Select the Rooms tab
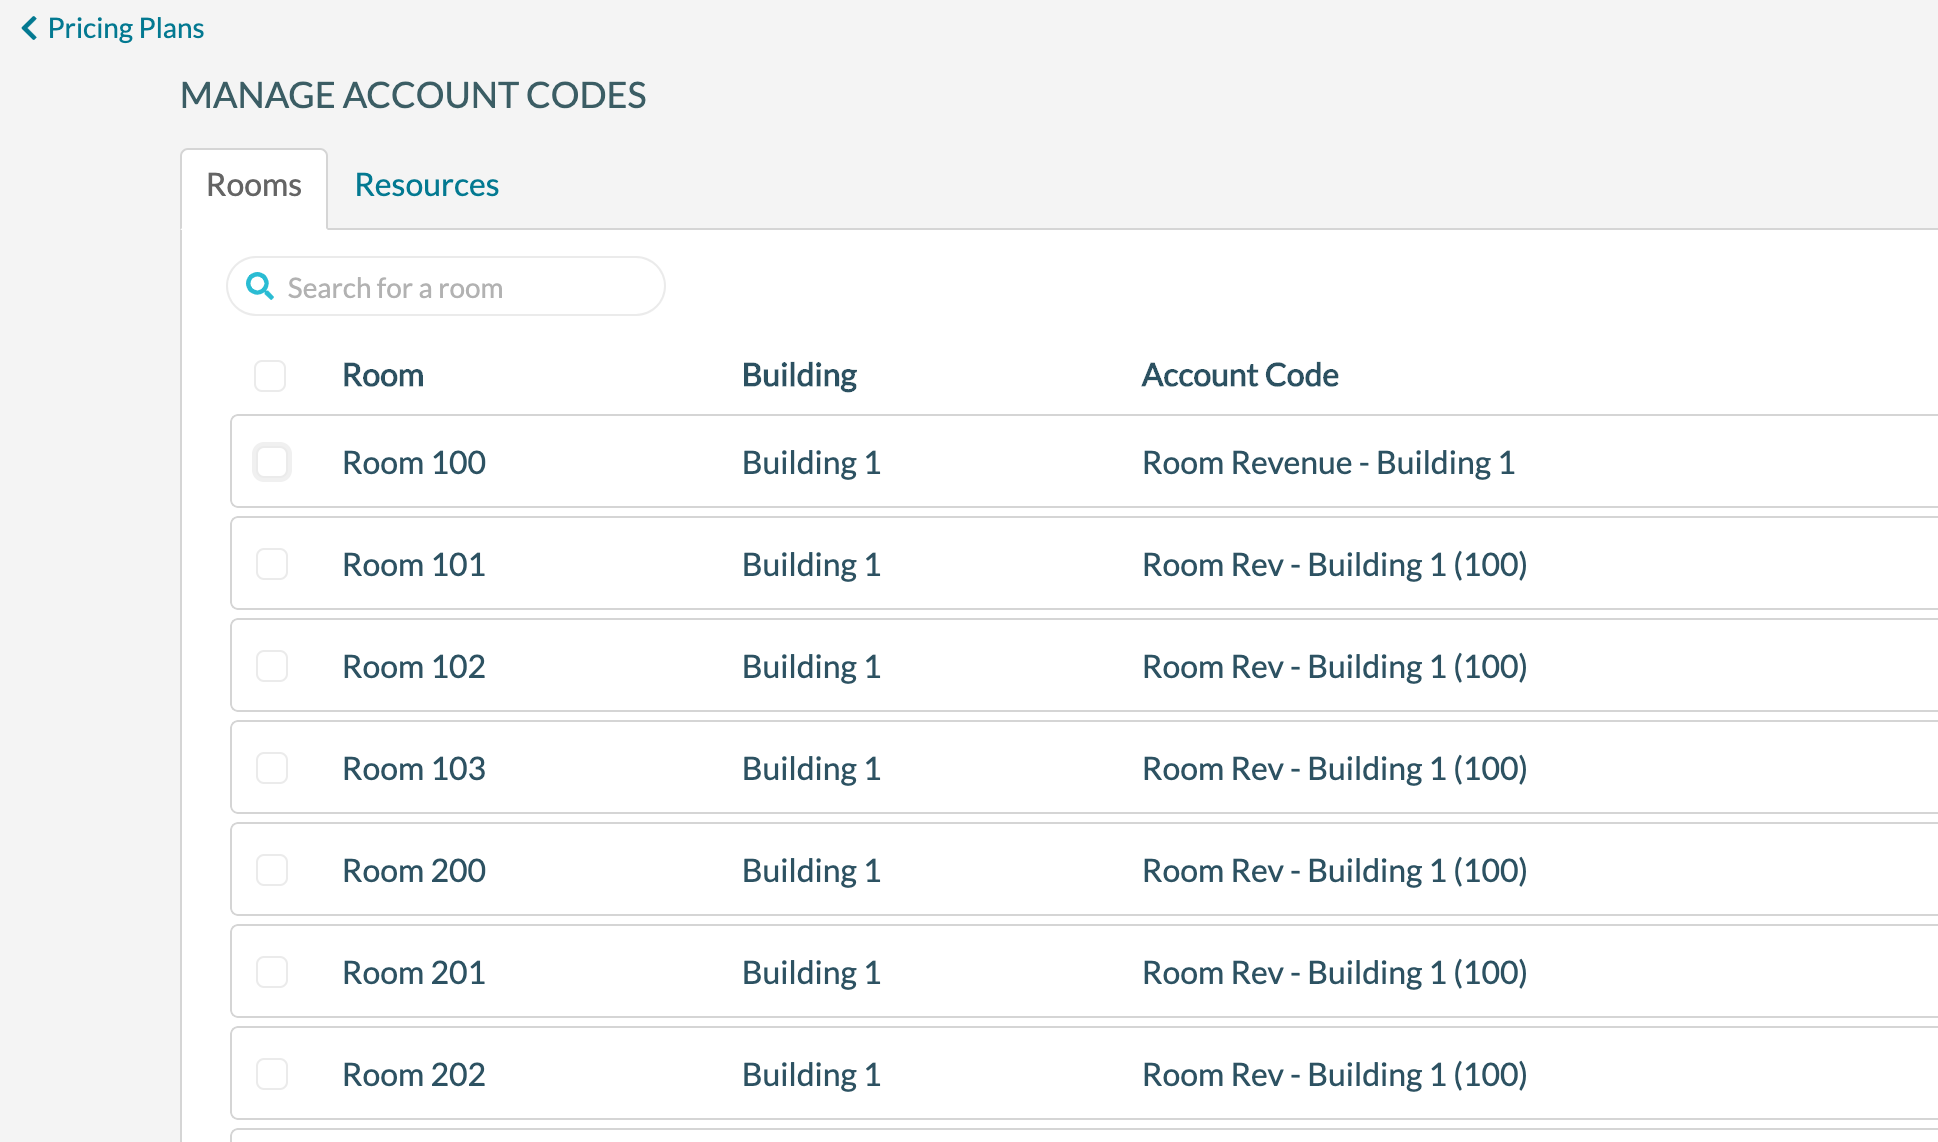 tap(253, 185)
